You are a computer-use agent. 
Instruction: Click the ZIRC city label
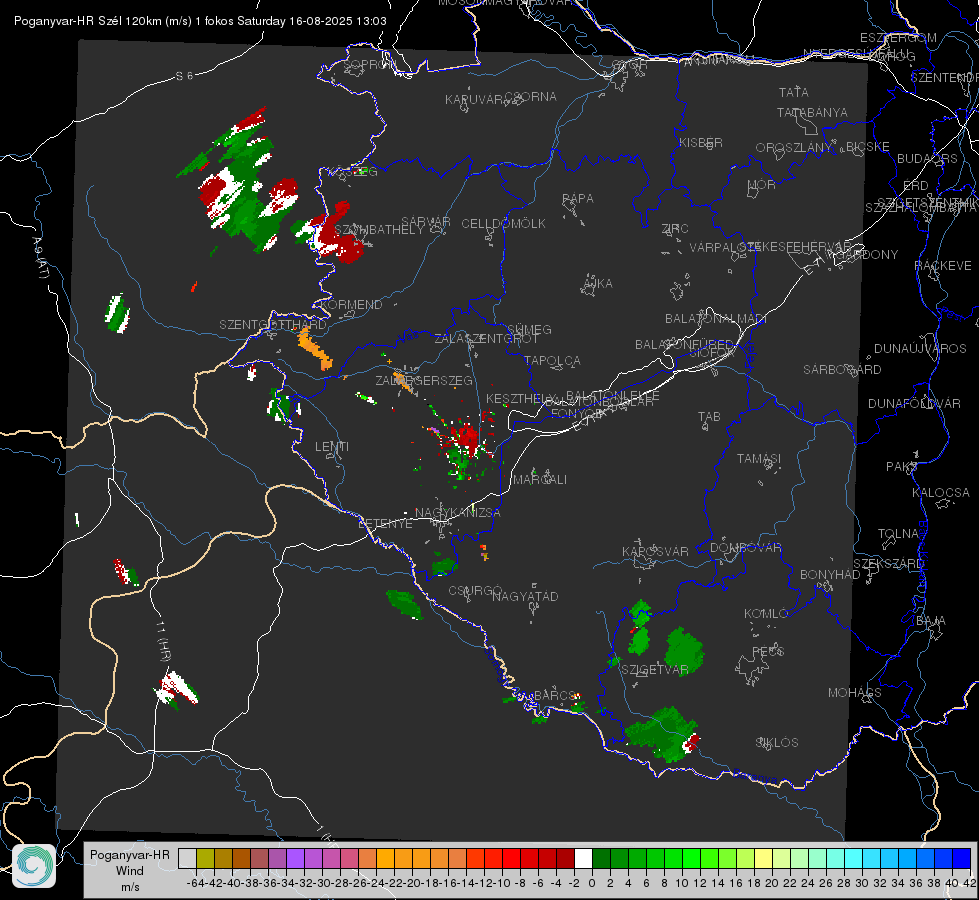tap(675, 229)
